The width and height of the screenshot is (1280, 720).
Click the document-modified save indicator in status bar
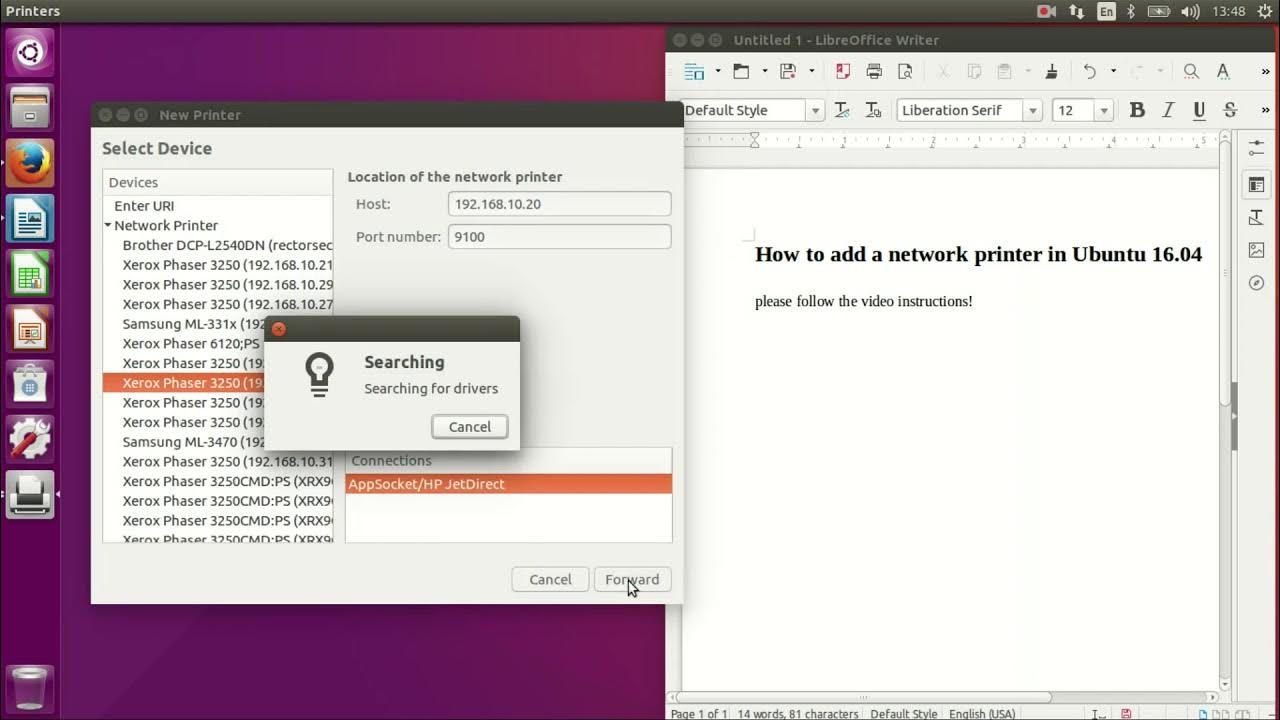[x=1126, y=714]
